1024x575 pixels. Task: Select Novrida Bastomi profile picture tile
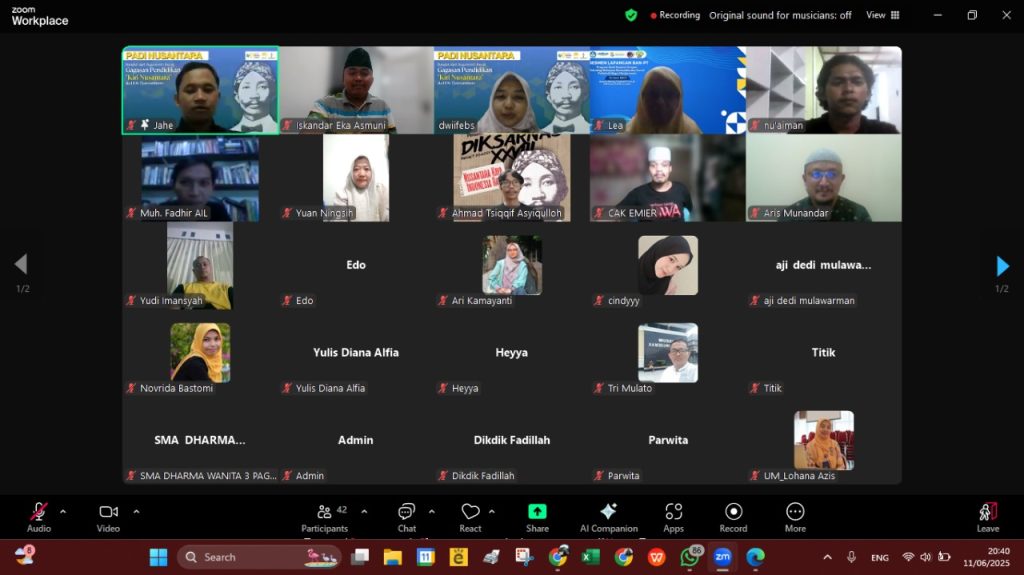point(200,353)
